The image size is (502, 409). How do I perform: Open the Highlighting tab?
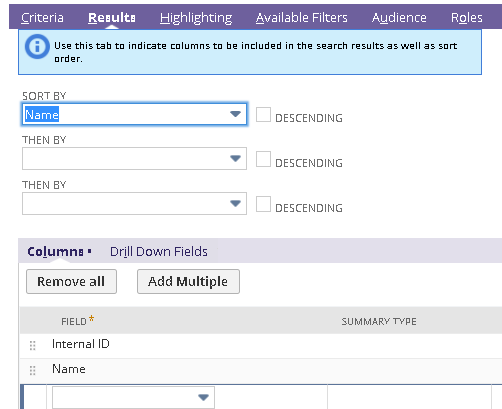coord(196,18)
